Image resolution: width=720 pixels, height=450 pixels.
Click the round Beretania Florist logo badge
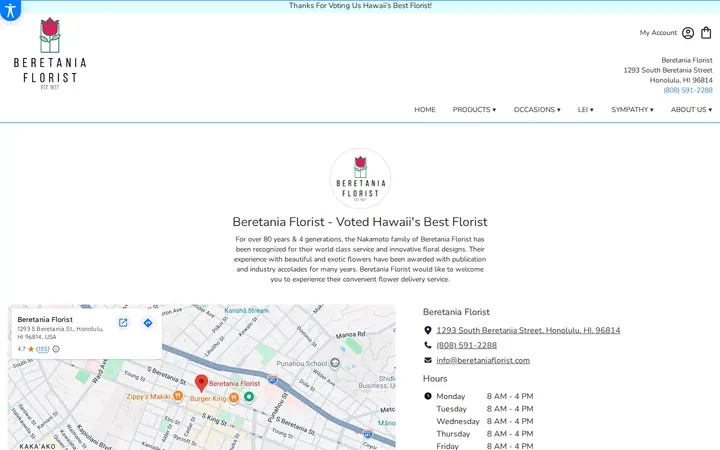pyautogui.click(x=360, y=179)
